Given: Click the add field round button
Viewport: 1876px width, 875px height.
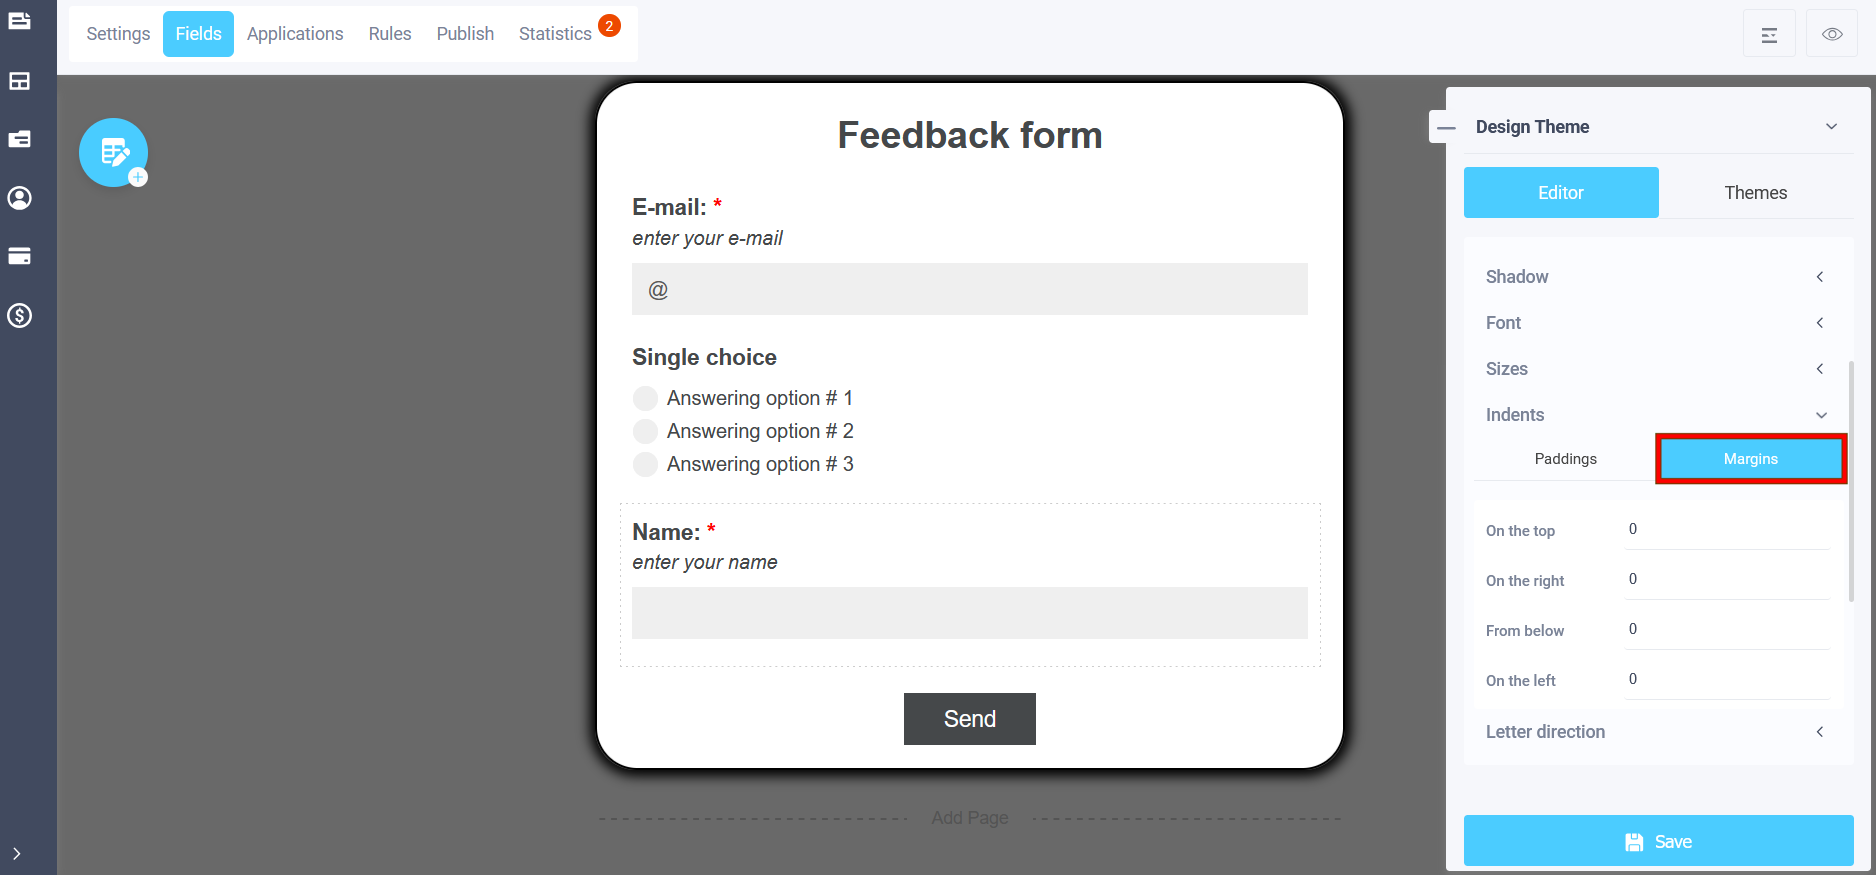Looking at the screenshot, I should click(114, 153).
